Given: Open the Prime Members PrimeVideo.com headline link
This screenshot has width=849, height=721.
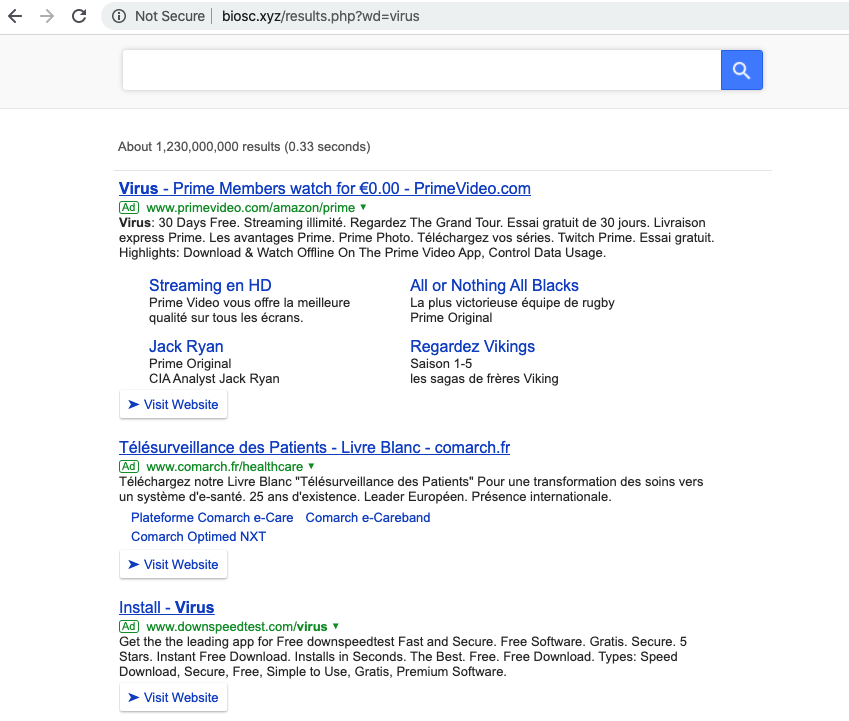Looking at the screenshot, I should tap(324, 188).
